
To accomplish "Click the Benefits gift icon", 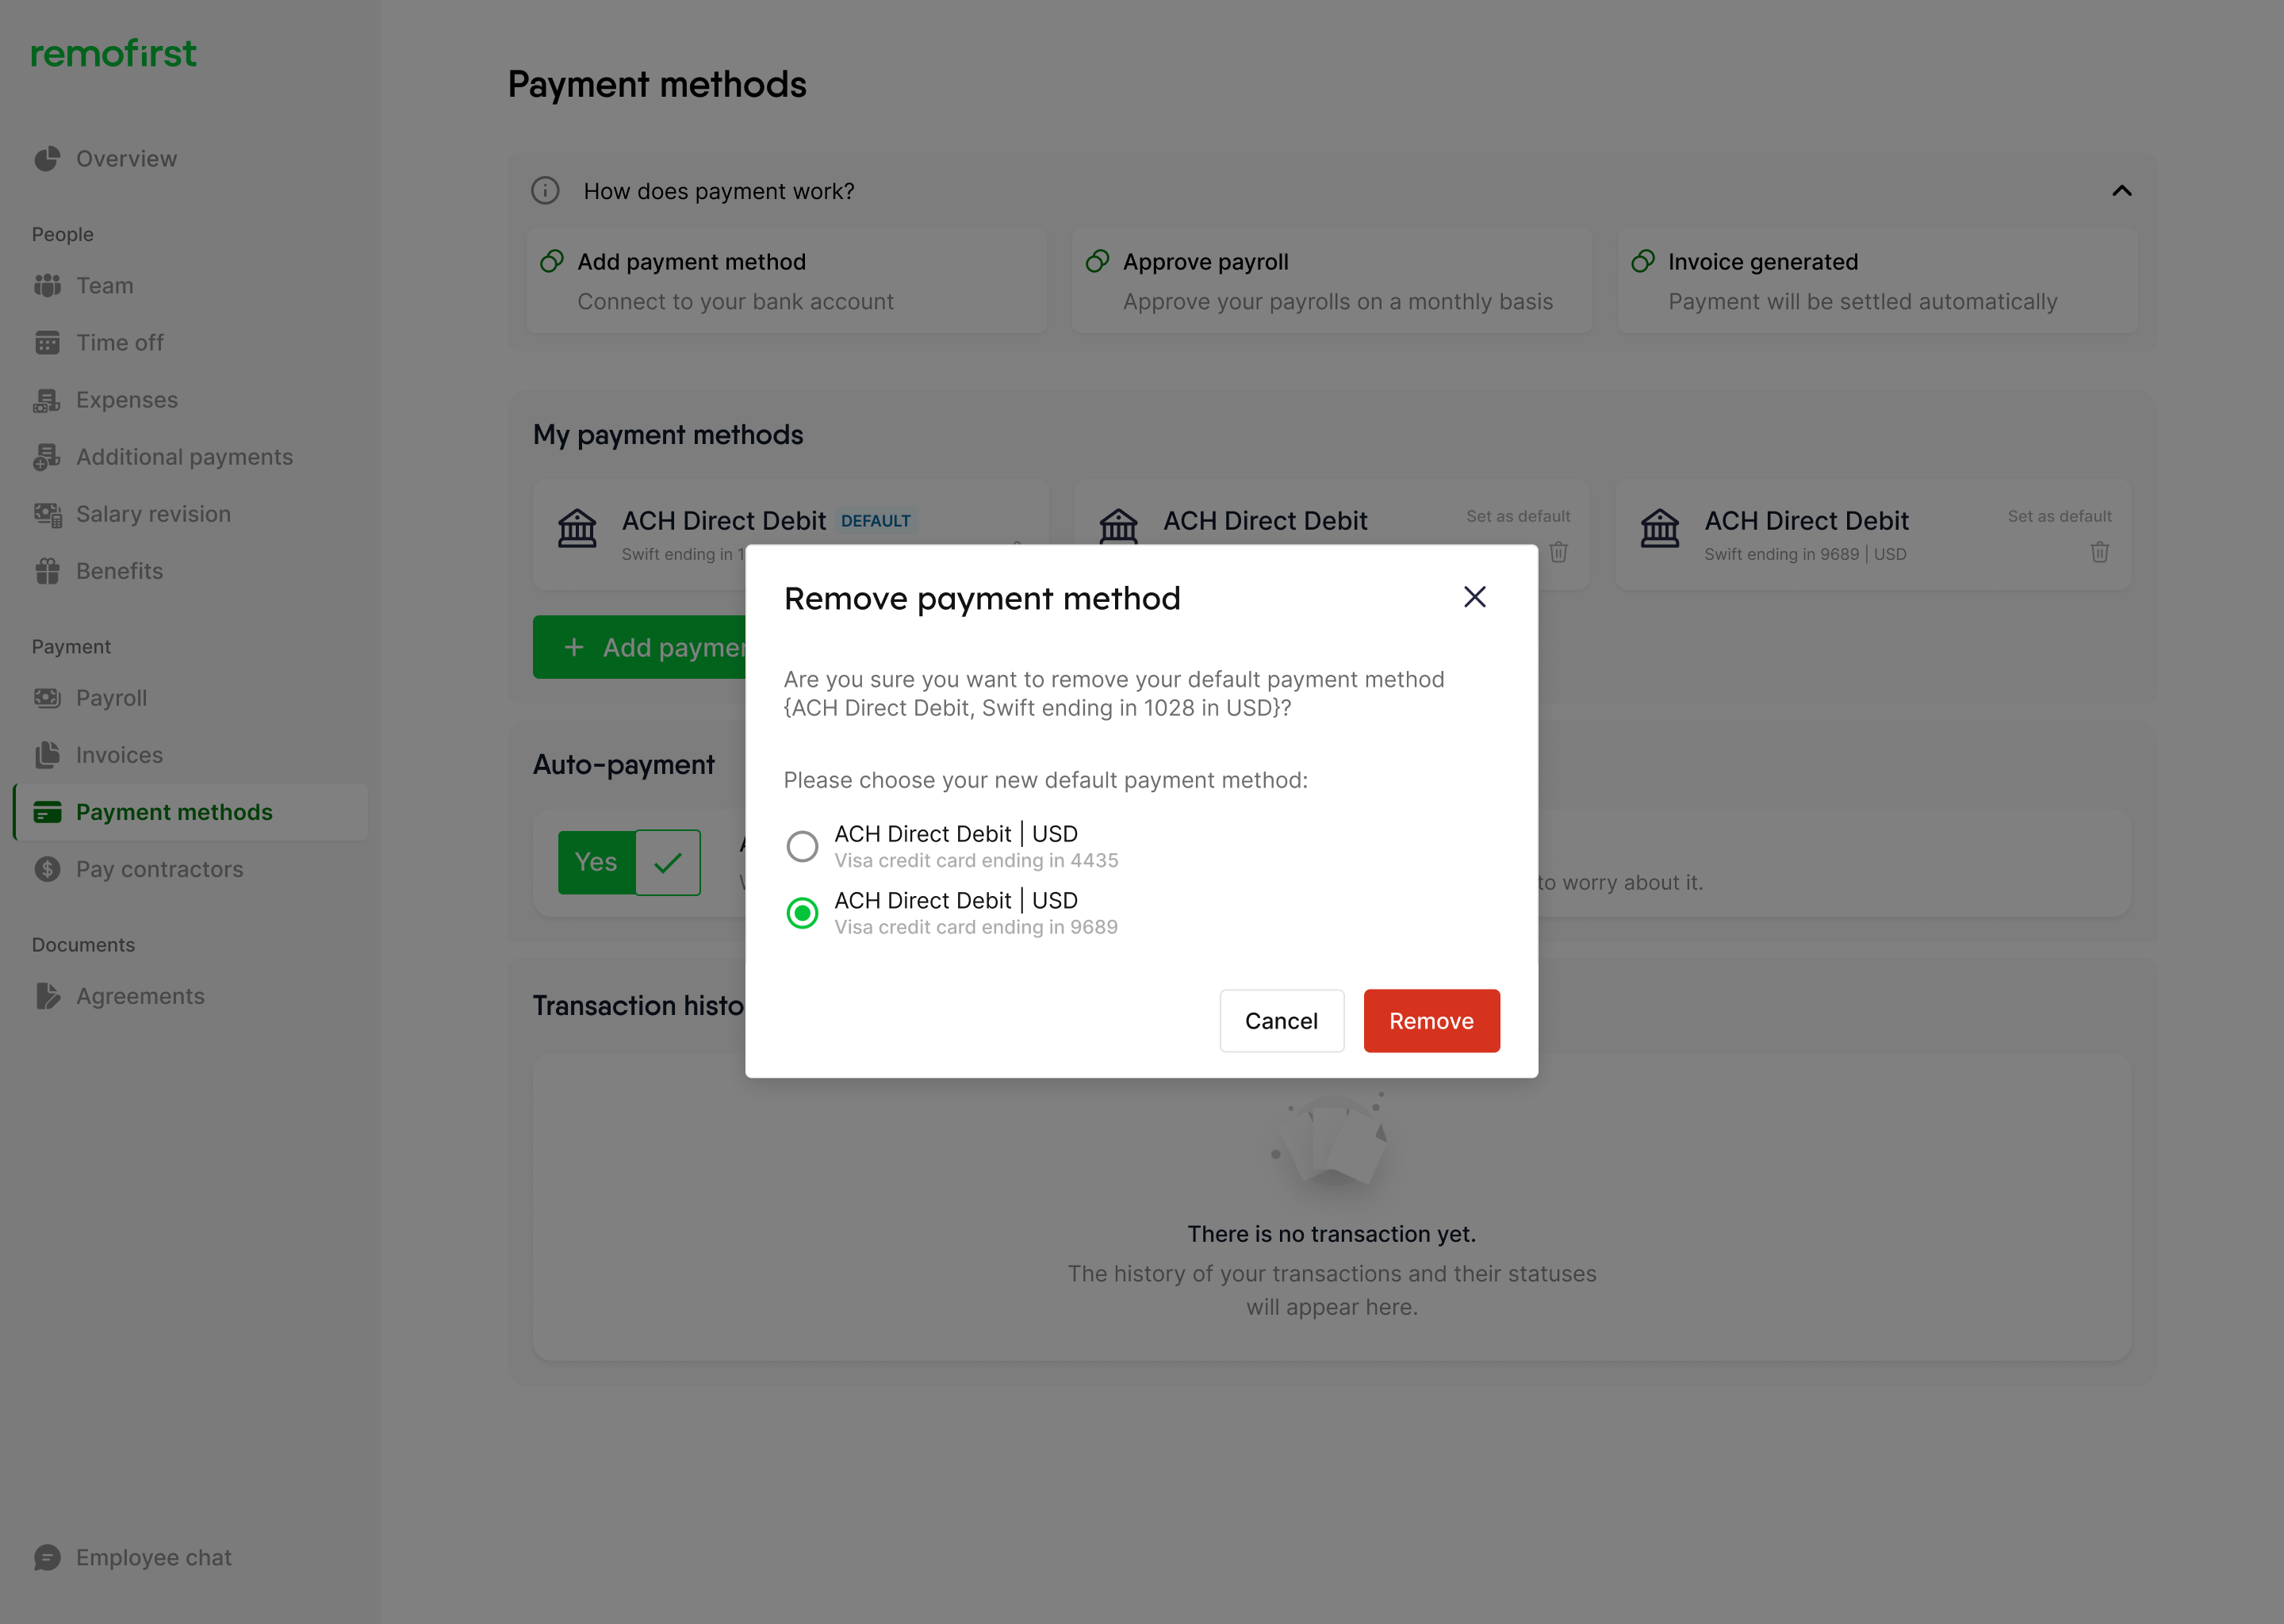I will tap(47, 571).
